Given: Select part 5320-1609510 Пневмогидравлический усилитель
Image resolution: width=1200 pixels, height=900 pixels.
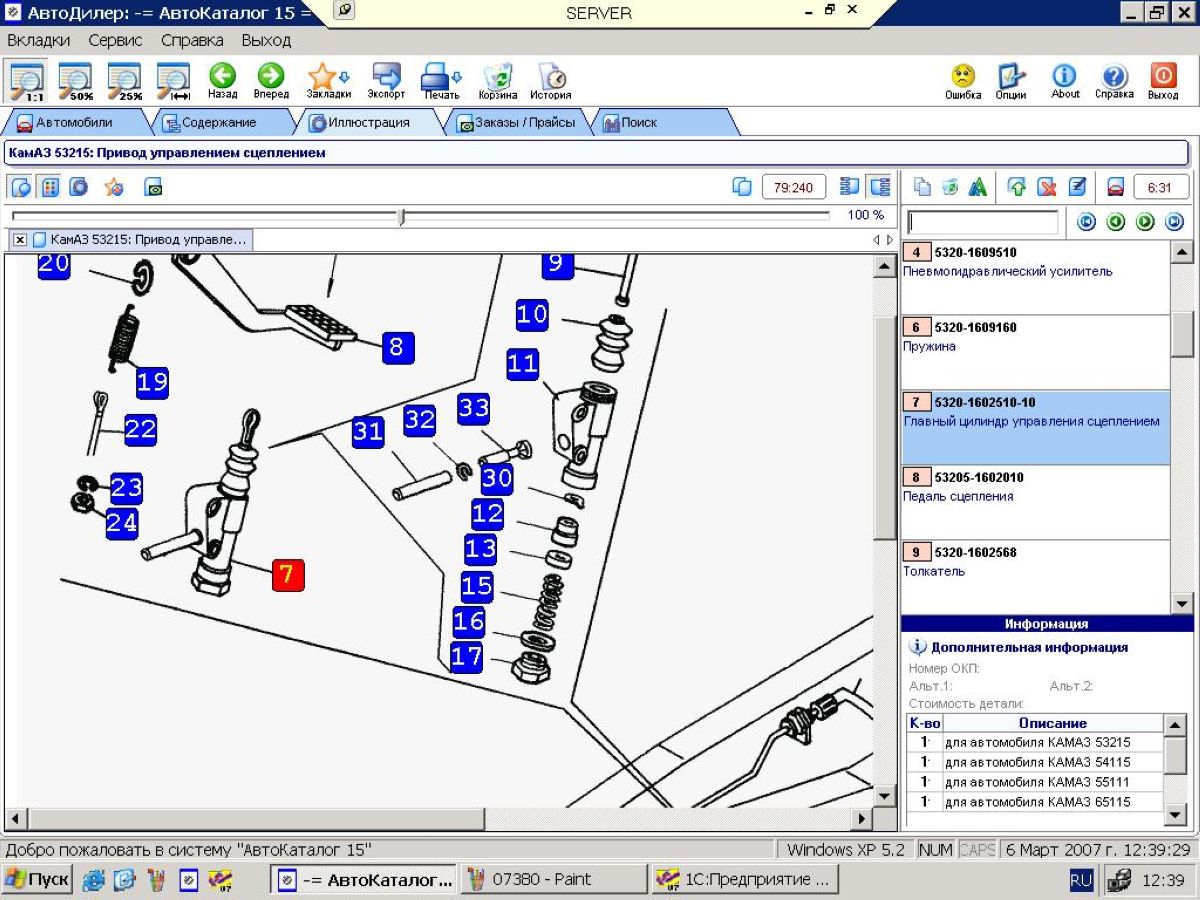Looking at the screenshot, I should point(1035,278).
